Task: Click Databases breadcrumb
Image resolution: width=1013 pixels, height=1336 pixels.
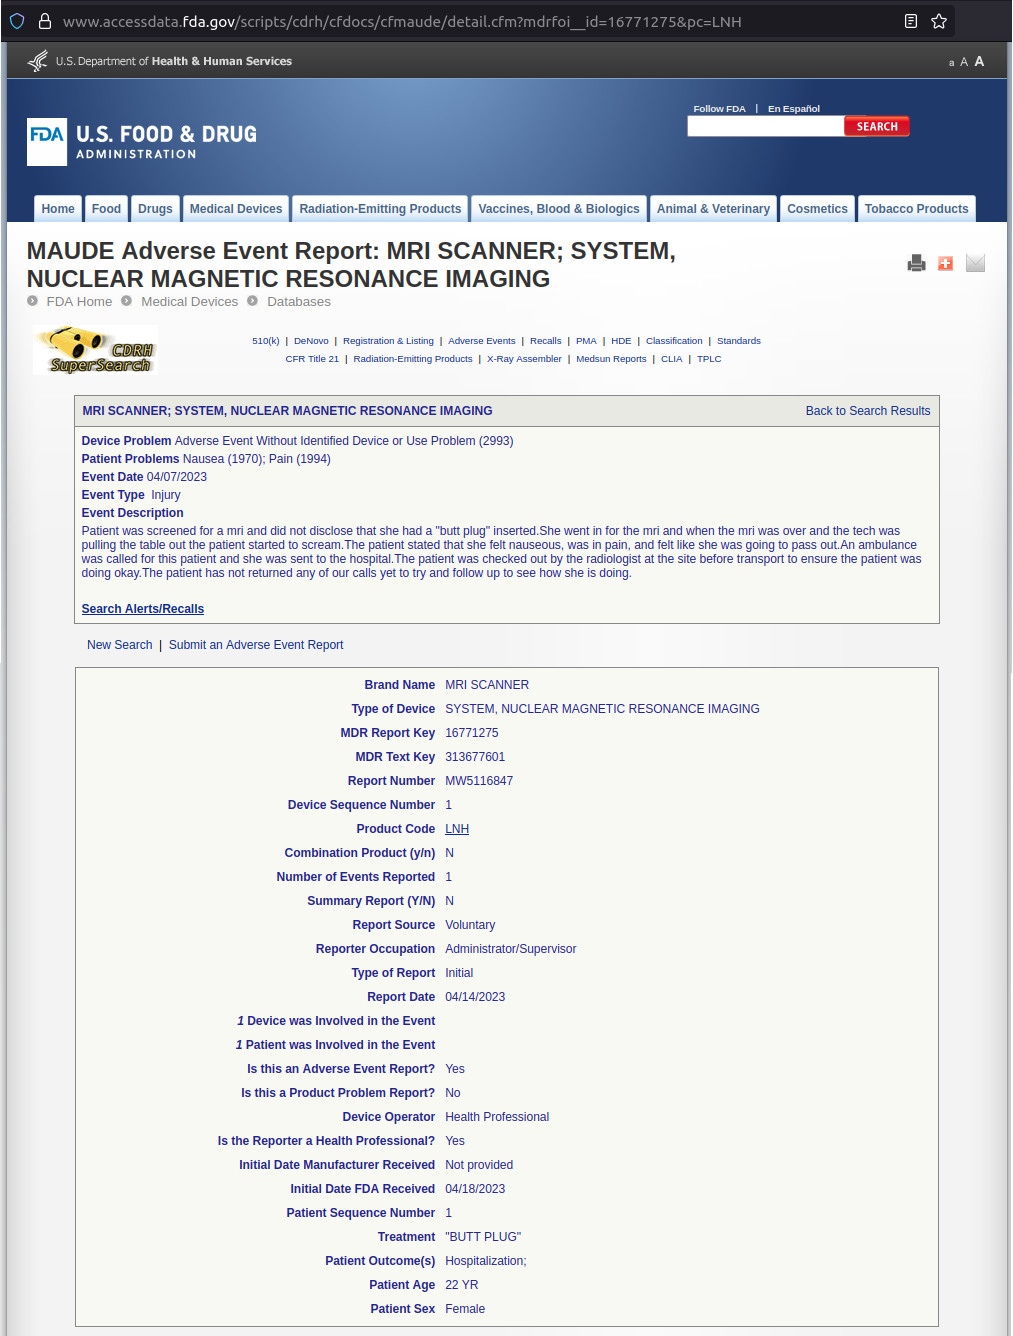Action: coord(299,301)
